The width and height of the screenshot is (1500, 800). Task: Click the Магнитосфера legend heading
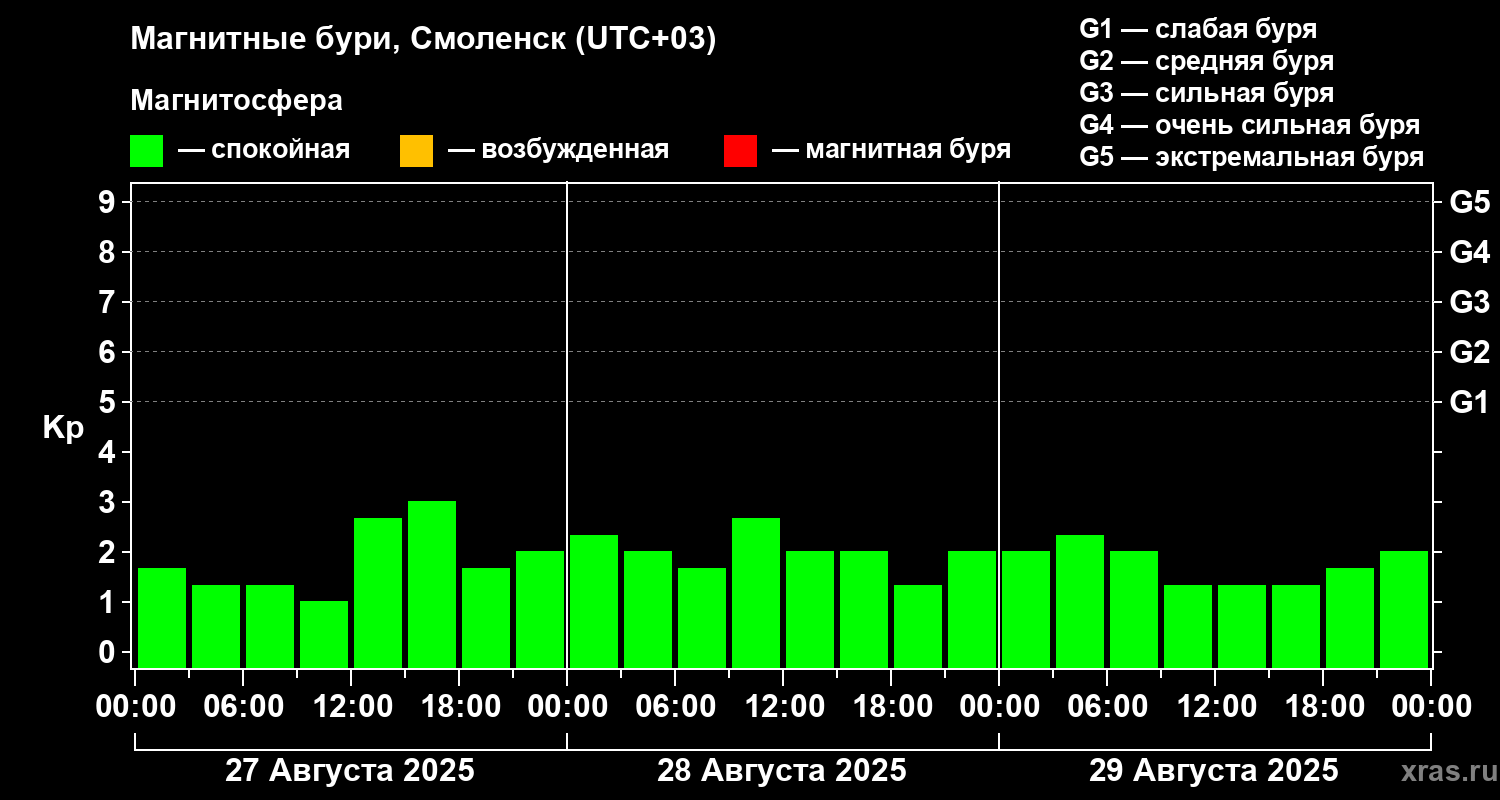[x=237, y=100]
